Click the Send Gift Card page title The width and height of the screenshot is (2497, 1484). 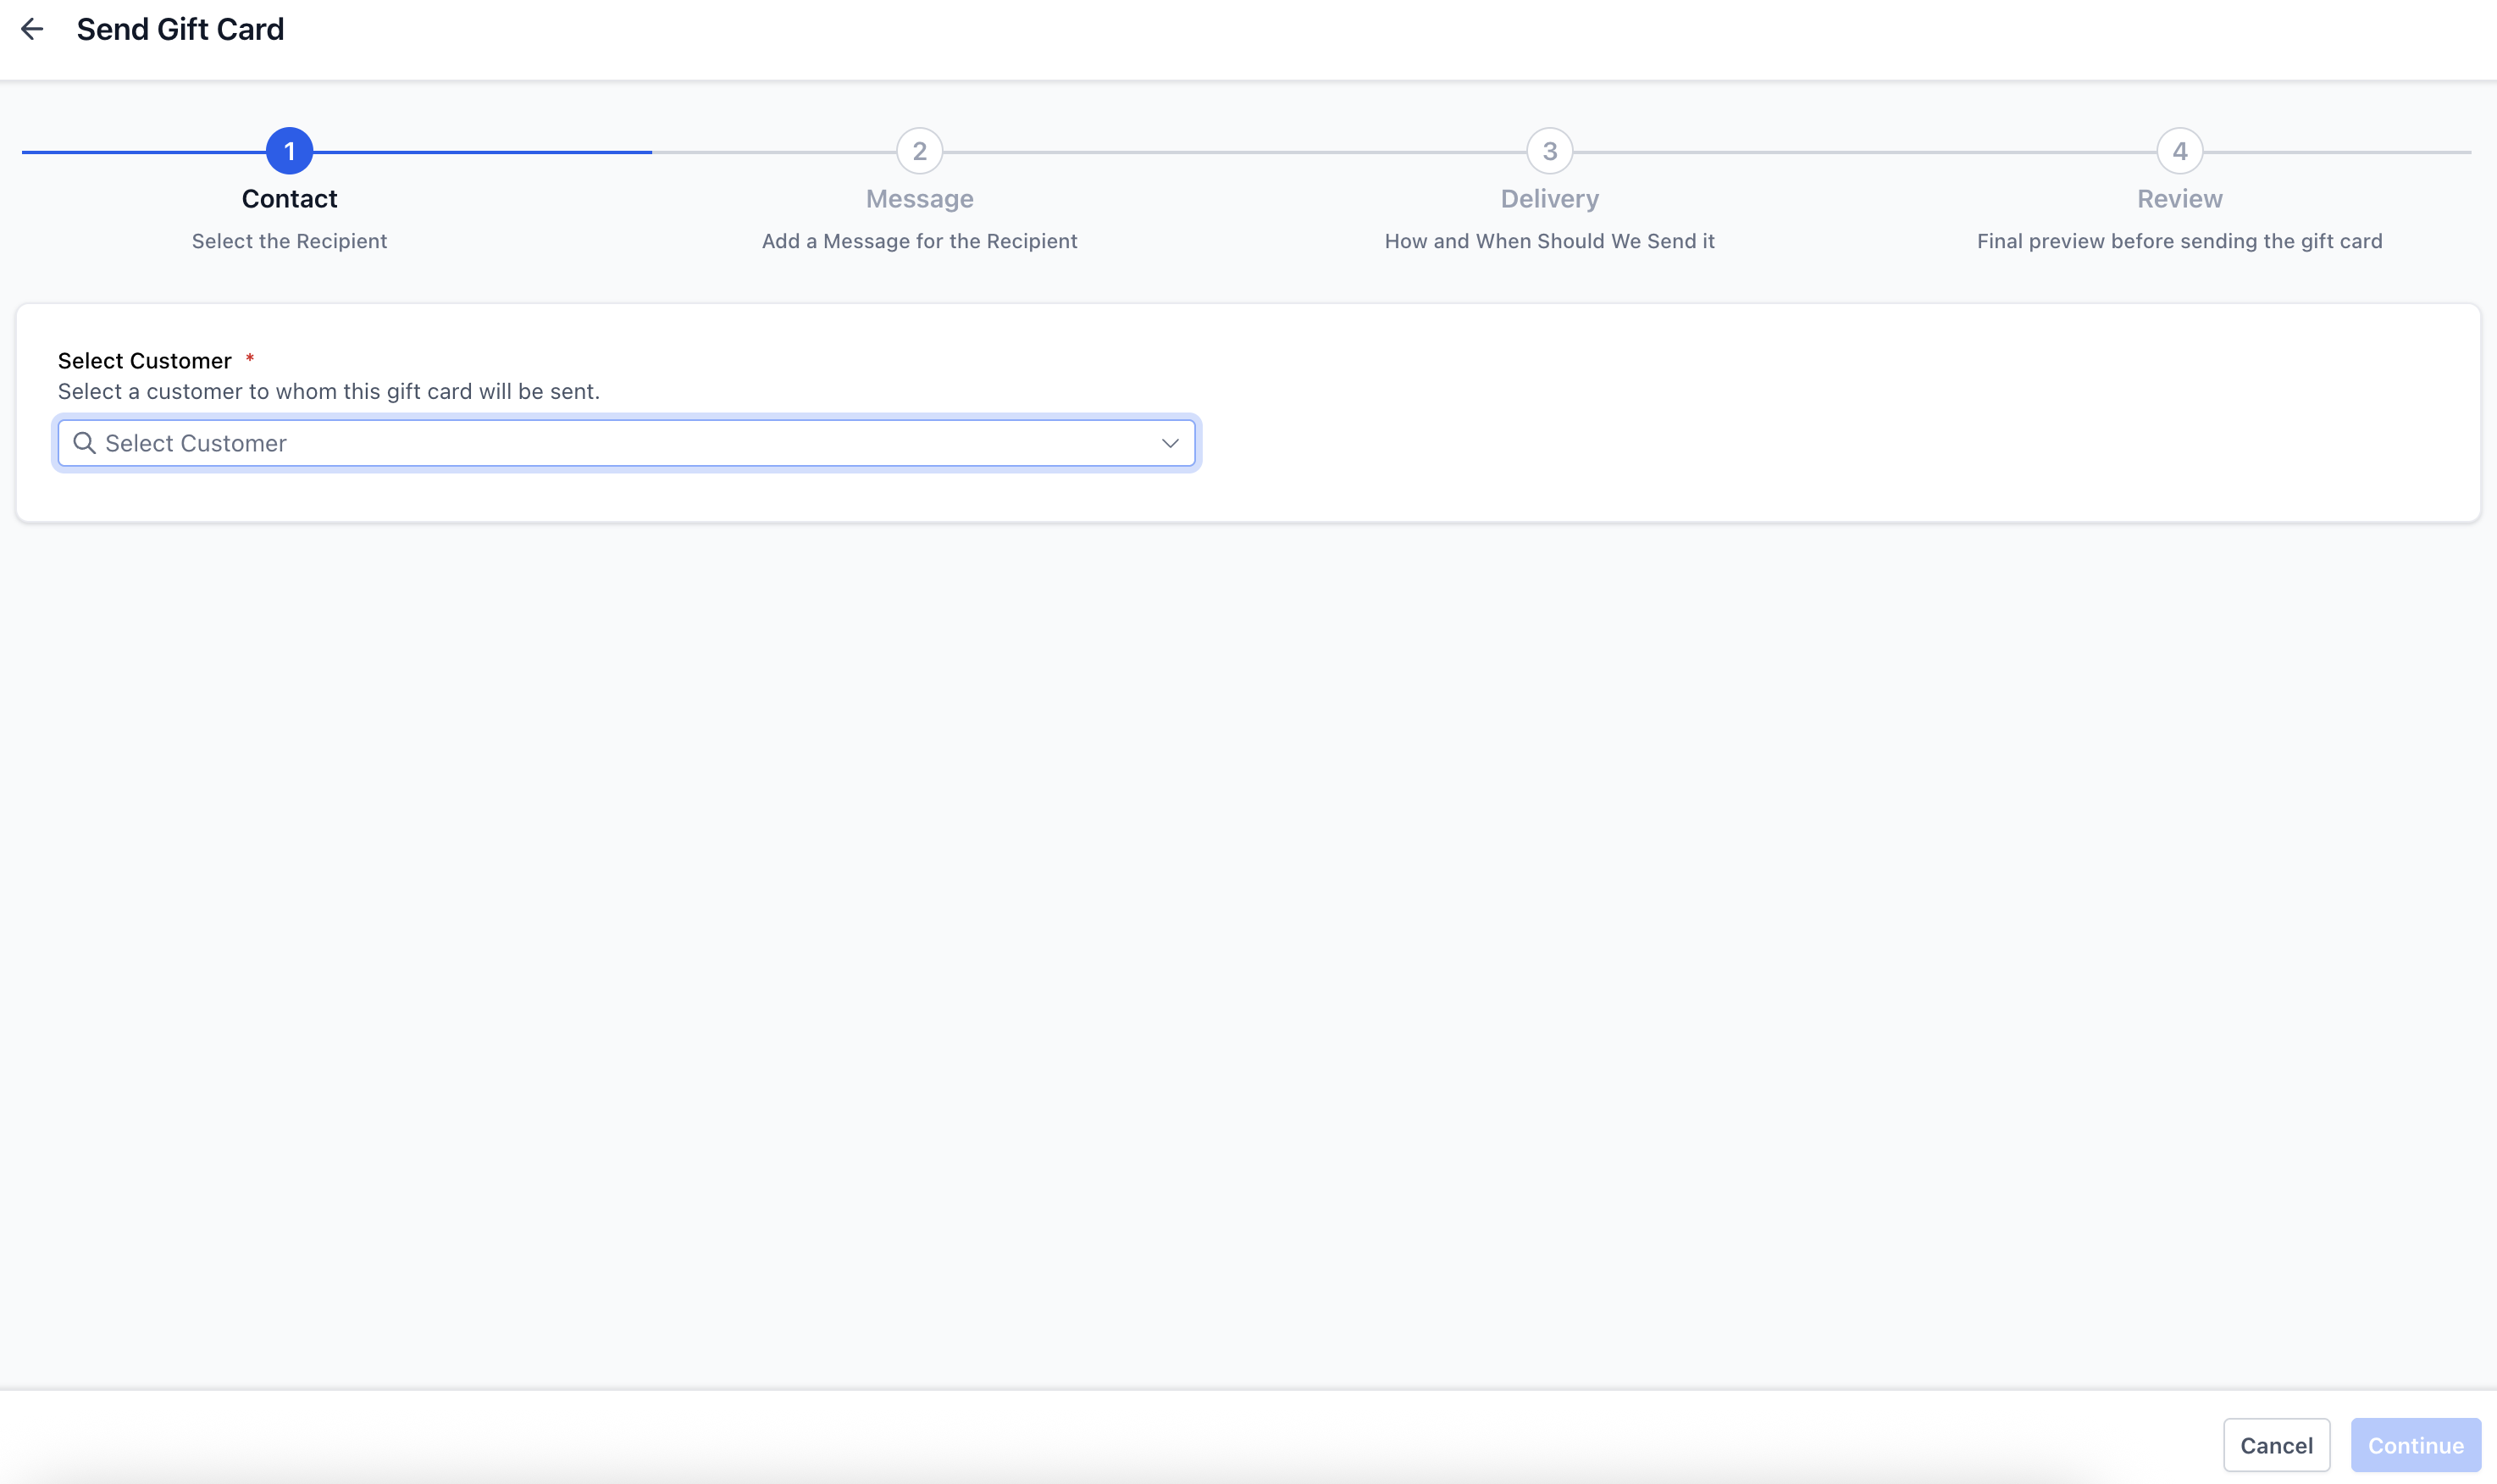tap(180, 29)
